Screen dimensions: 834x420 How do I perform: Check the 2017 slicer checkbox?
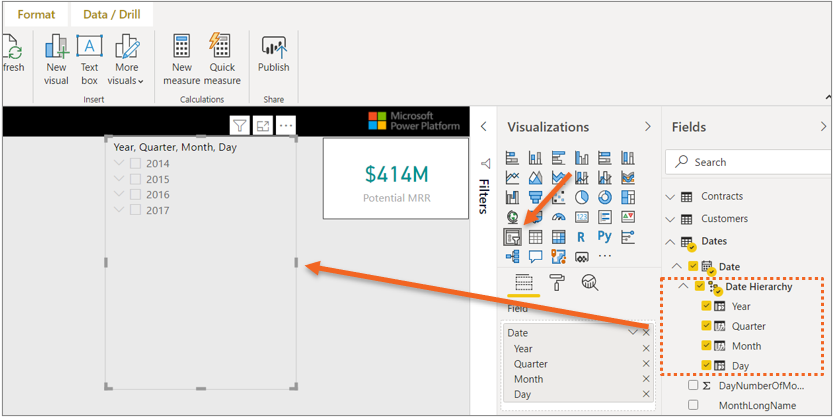[136, 210]
